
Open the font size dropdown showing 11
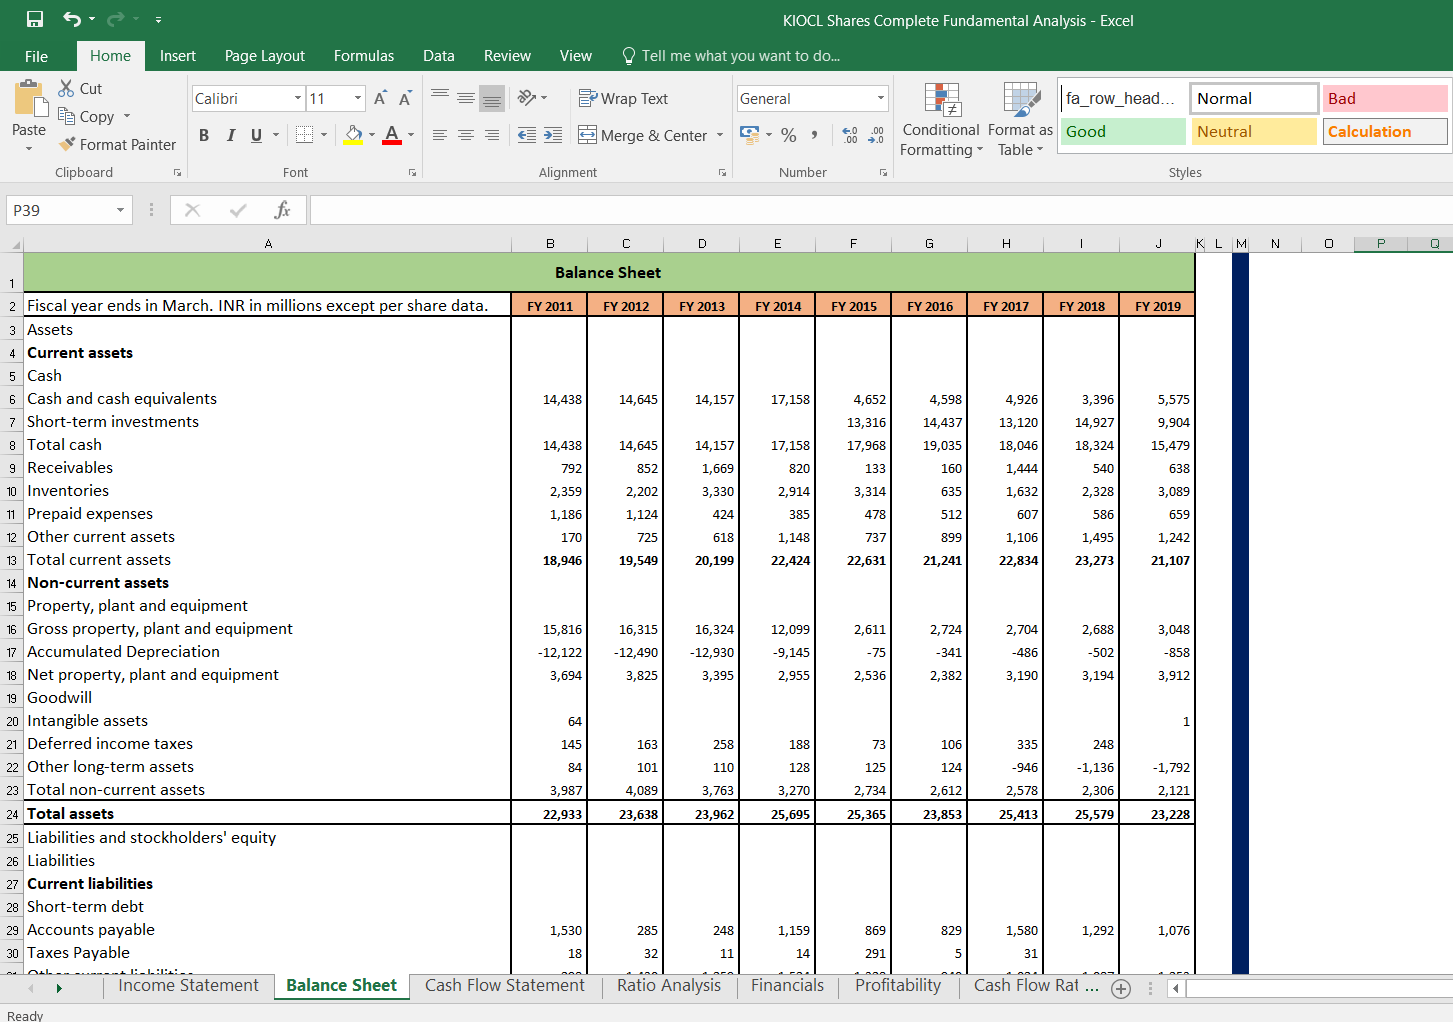click(x=358, y=98)
